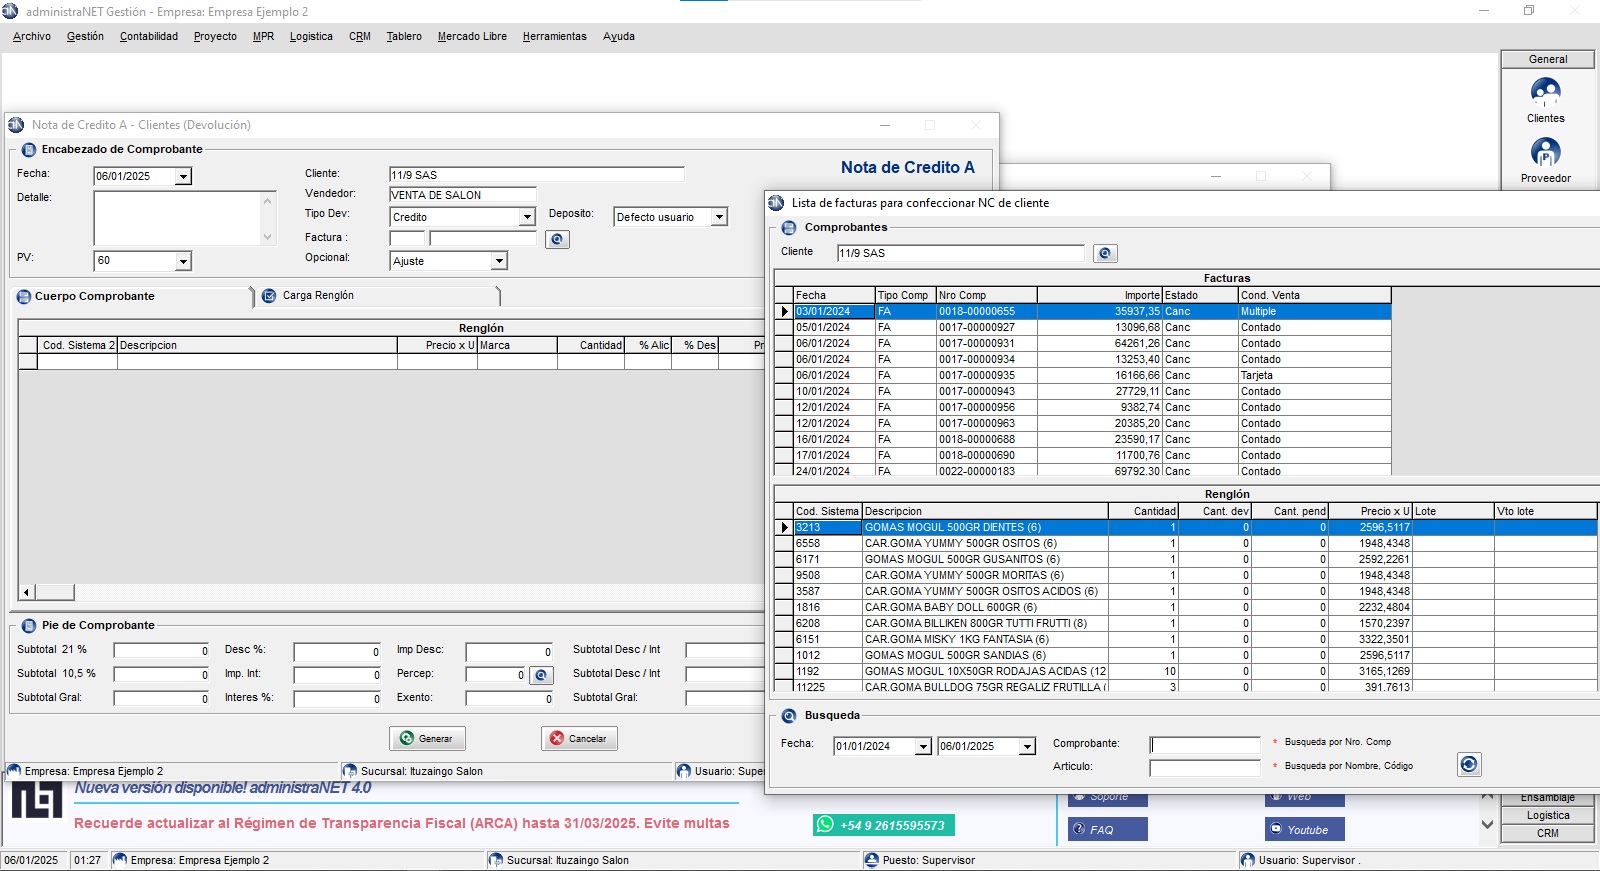This screenshot has height=871, width=1600.
Task: Open the Logistica sidebar section button
Action: pyautogui.click(x=1547, y=815)
